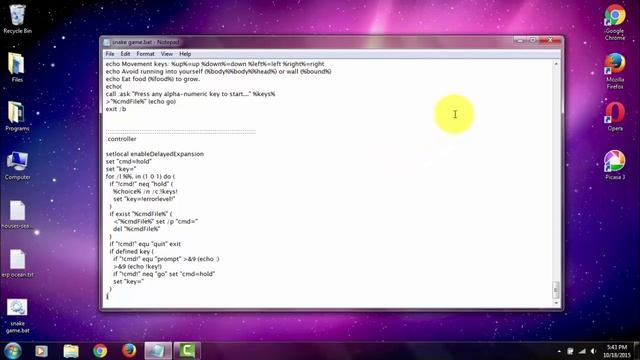Launch Google Chrome from desktop shortcut
Screen dimensions: 640x360
pyautogui.click(x=615, y=22)
